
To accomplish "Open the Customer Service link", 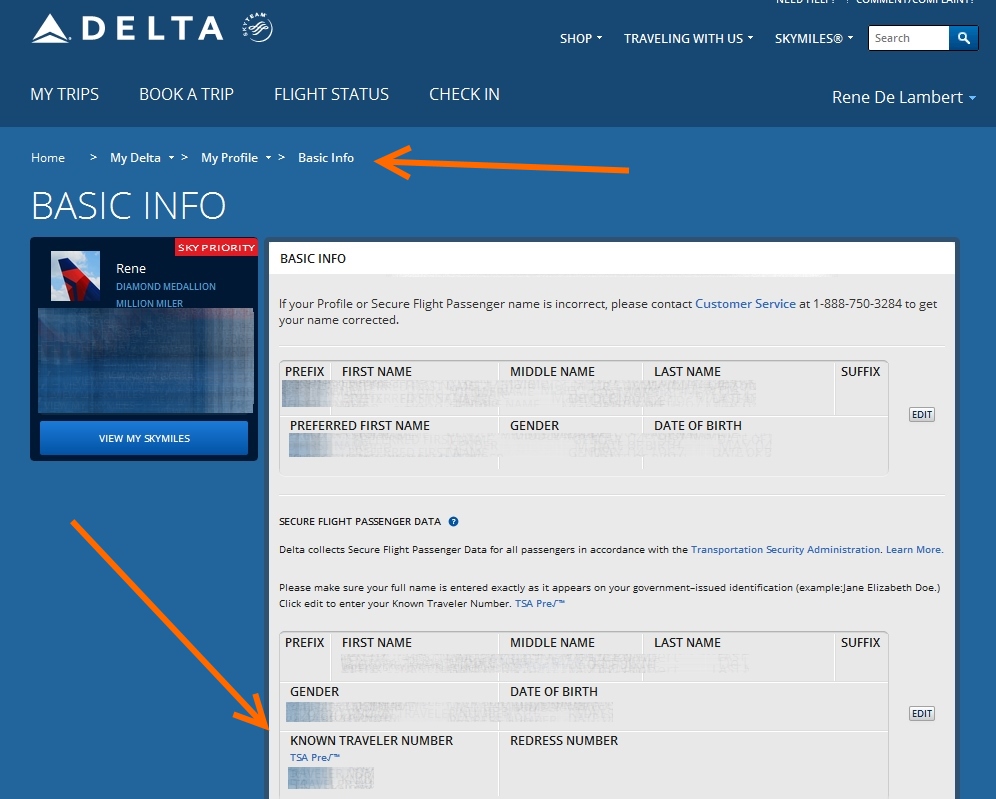I will pyautogui.click(x=745, y=303).
